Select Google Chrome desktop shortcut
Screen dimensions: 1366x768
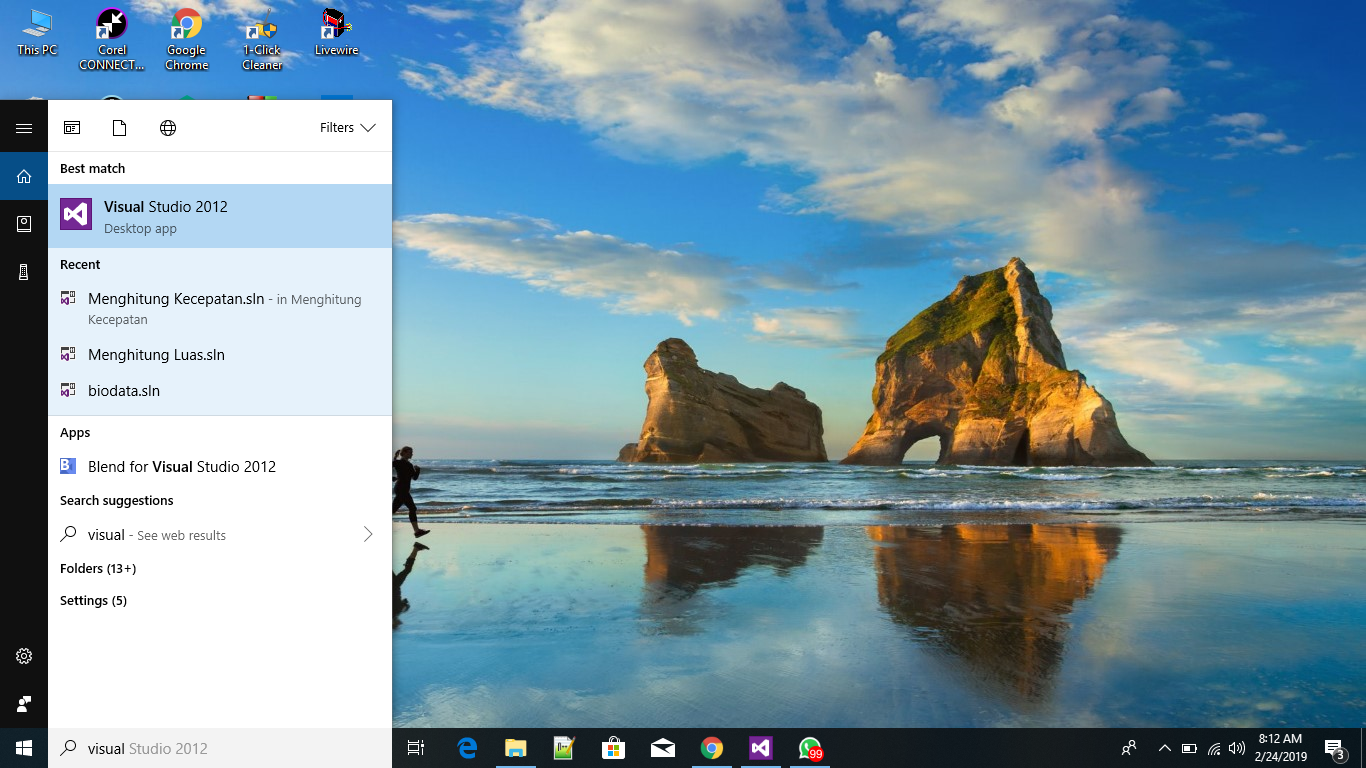point(186,40)
